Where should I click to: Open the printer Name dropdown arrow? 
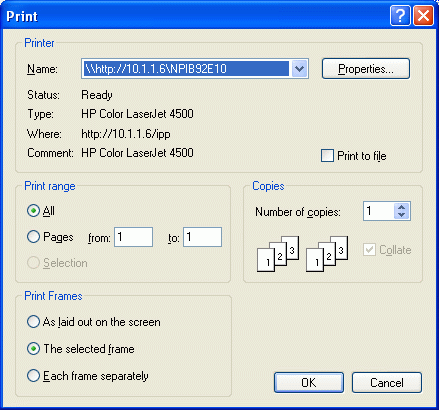(x=300, y=69)
